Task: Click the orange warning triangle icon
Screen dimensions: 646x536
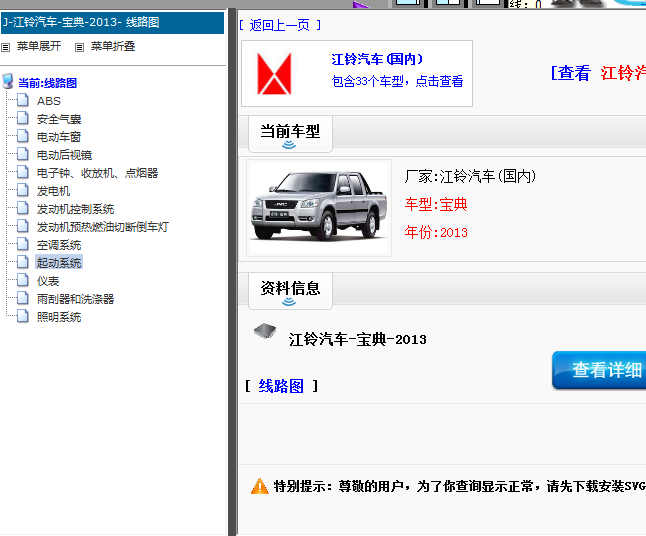Action: coord(260,487)
